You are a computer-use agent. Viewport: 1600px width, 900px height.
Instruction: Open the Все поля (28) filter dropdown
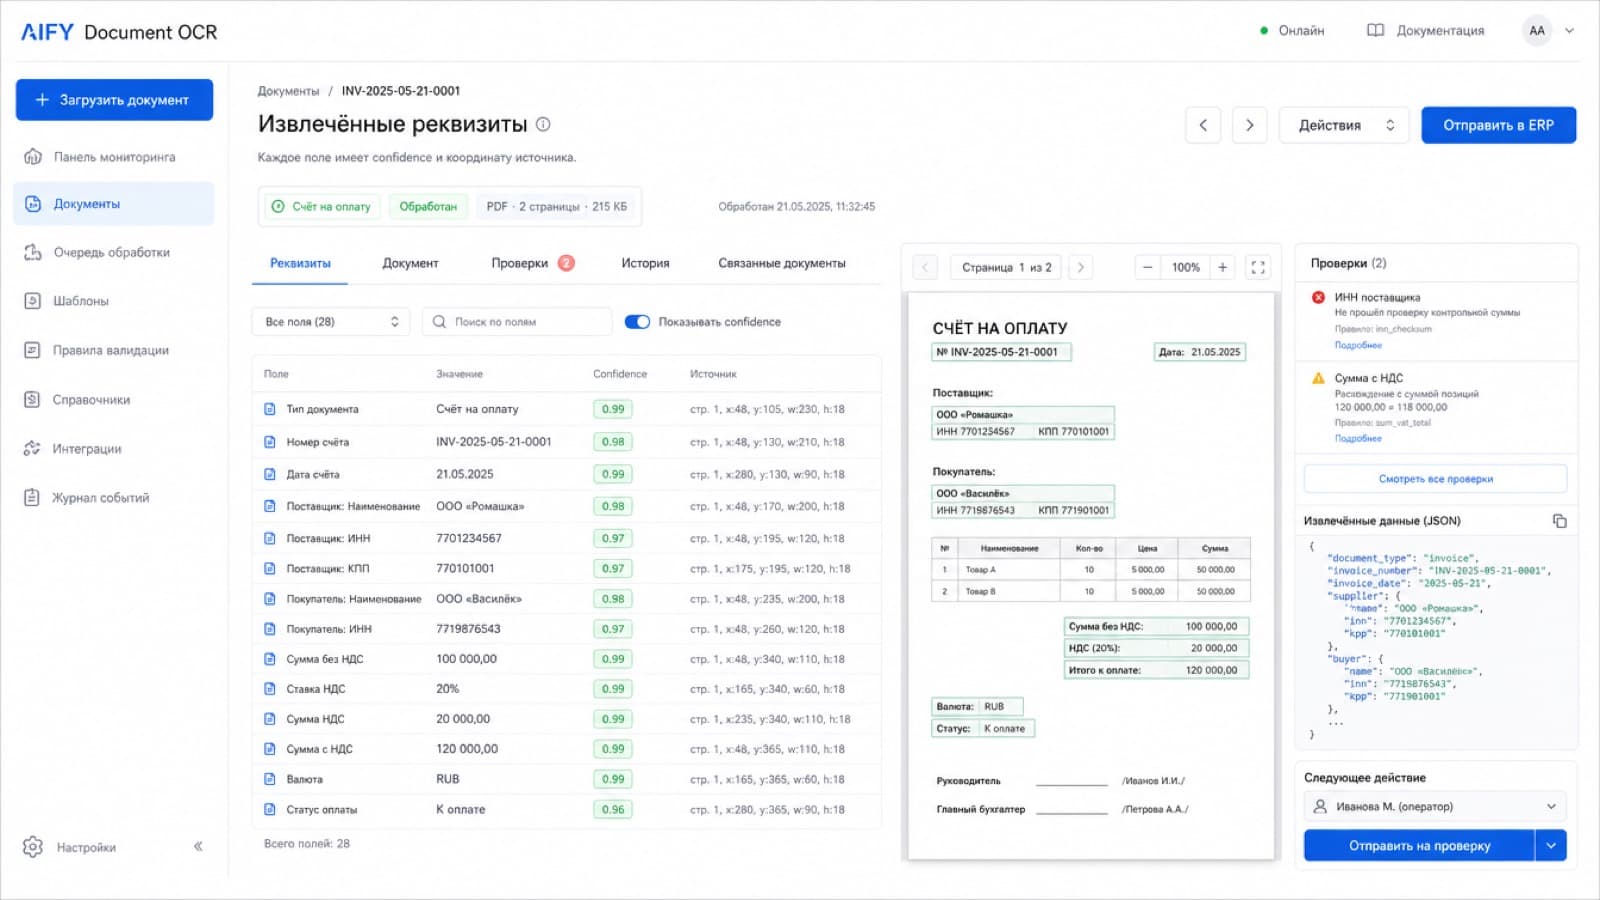(331, 322)
